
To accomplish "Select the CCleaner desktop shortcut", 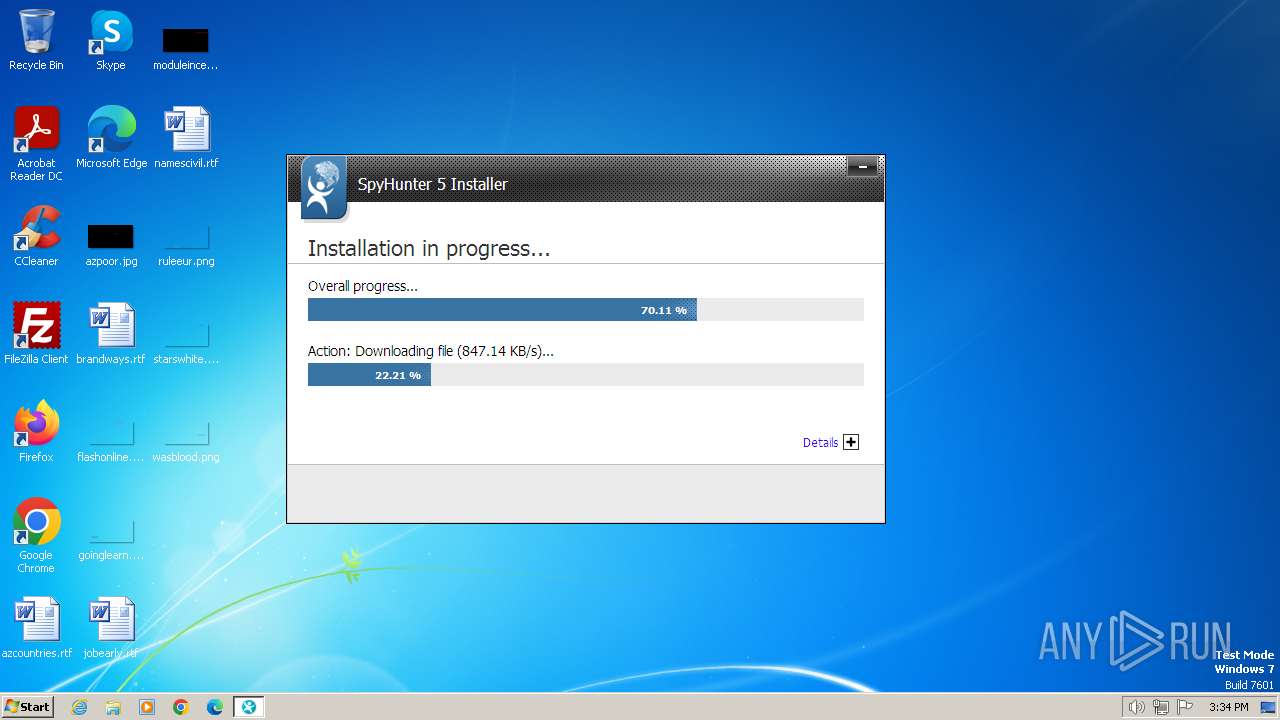I will pos(36,236).
